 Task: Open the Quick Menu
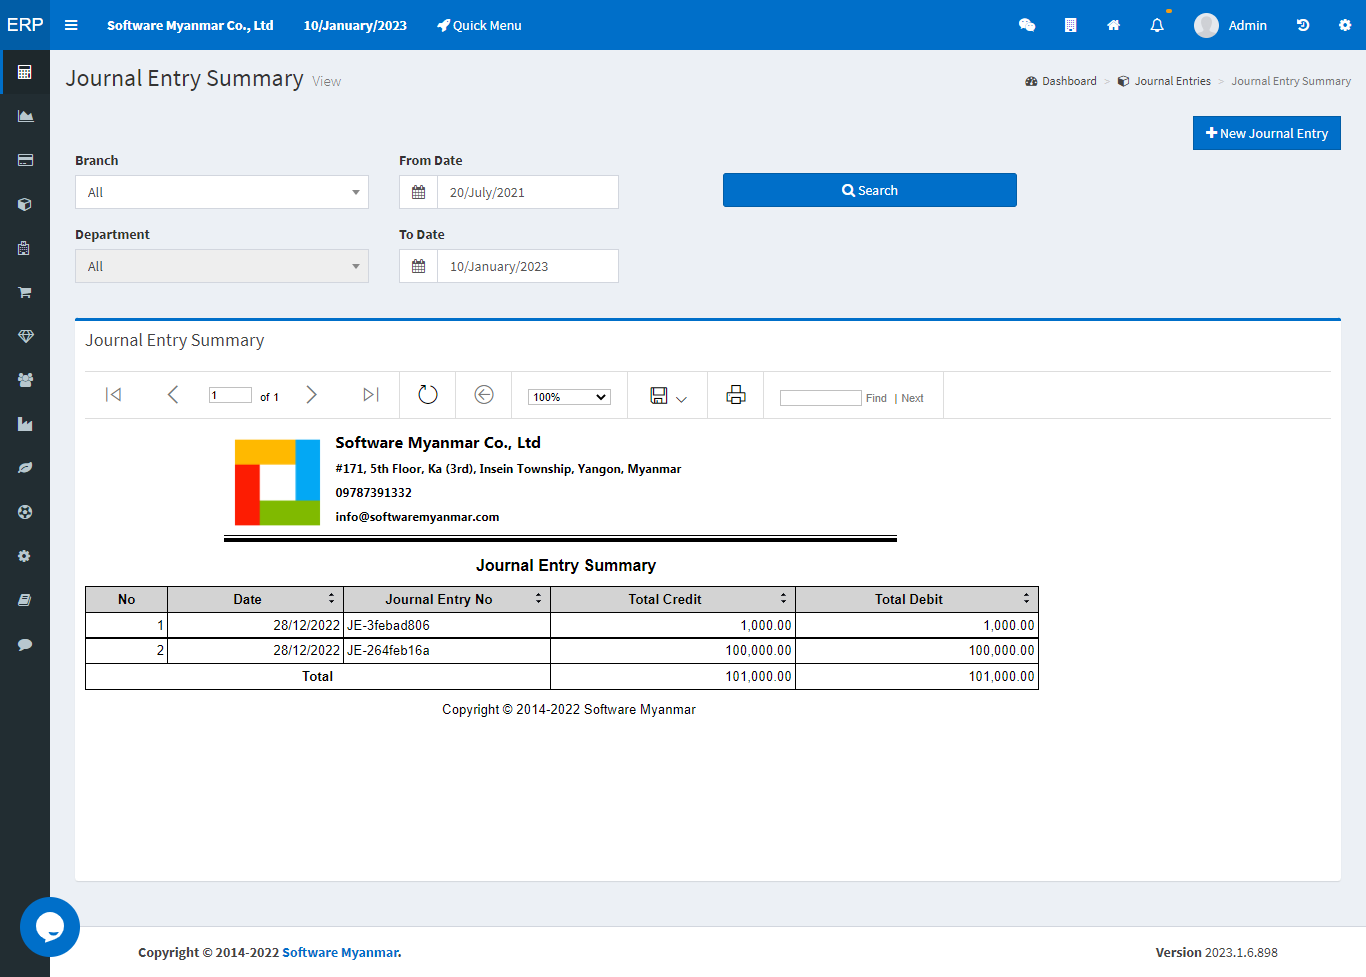[x=479, y=25]
